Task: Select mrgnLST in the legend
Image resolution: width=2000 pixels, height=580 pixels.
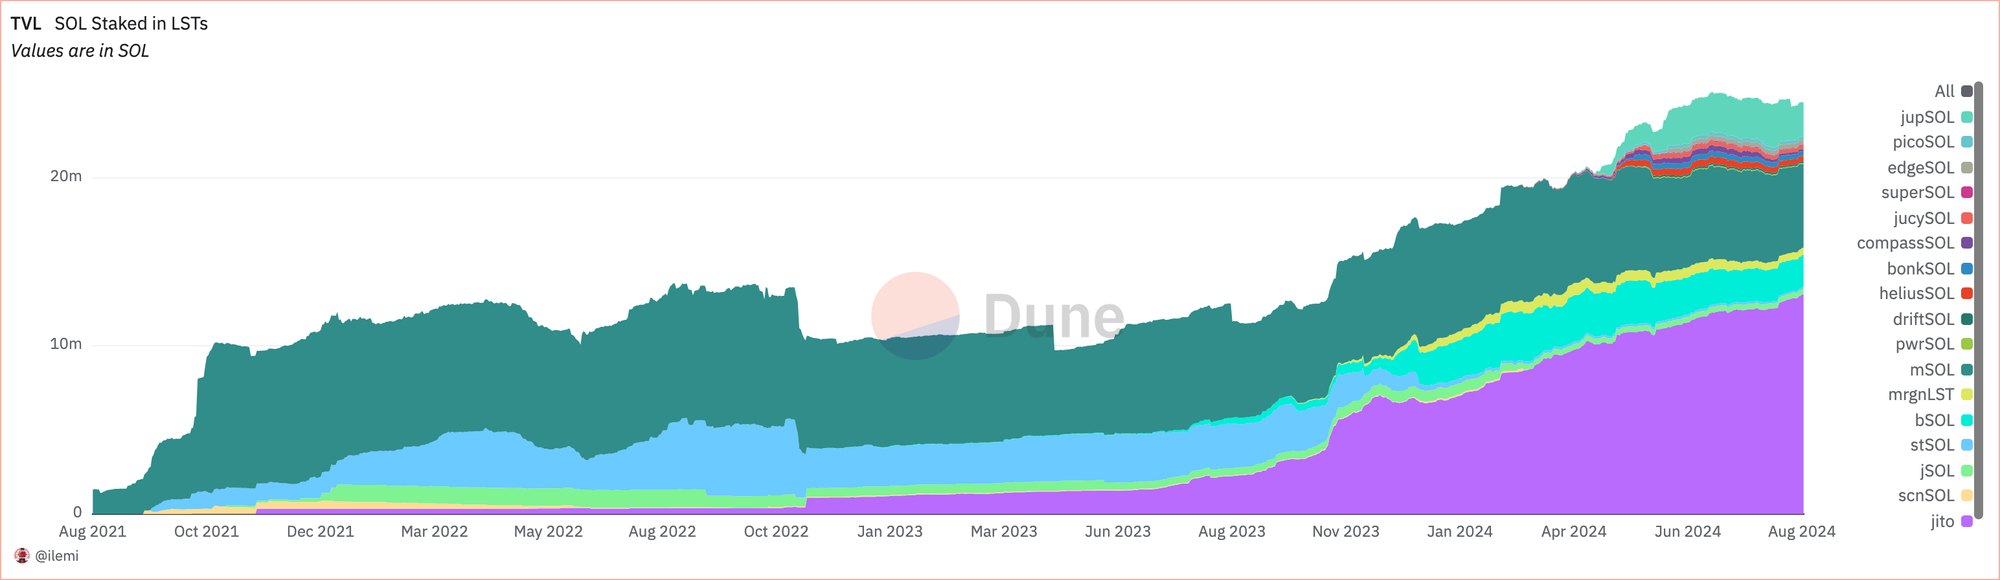Action: coord(1930,394)
